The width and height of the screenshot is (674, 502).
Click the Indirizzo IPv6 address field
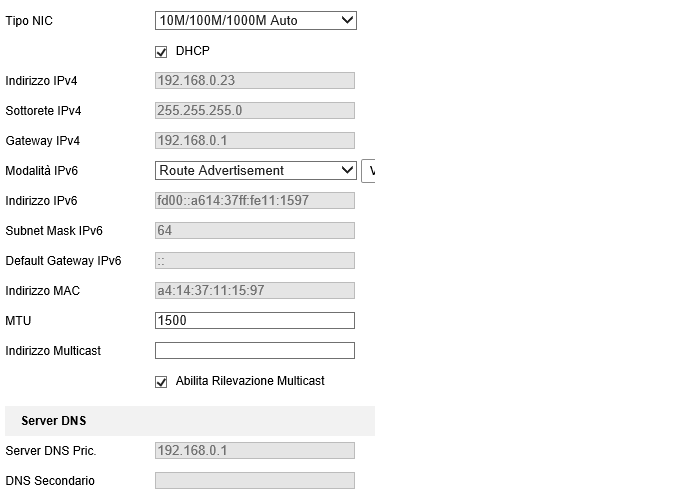coord(255,201)
